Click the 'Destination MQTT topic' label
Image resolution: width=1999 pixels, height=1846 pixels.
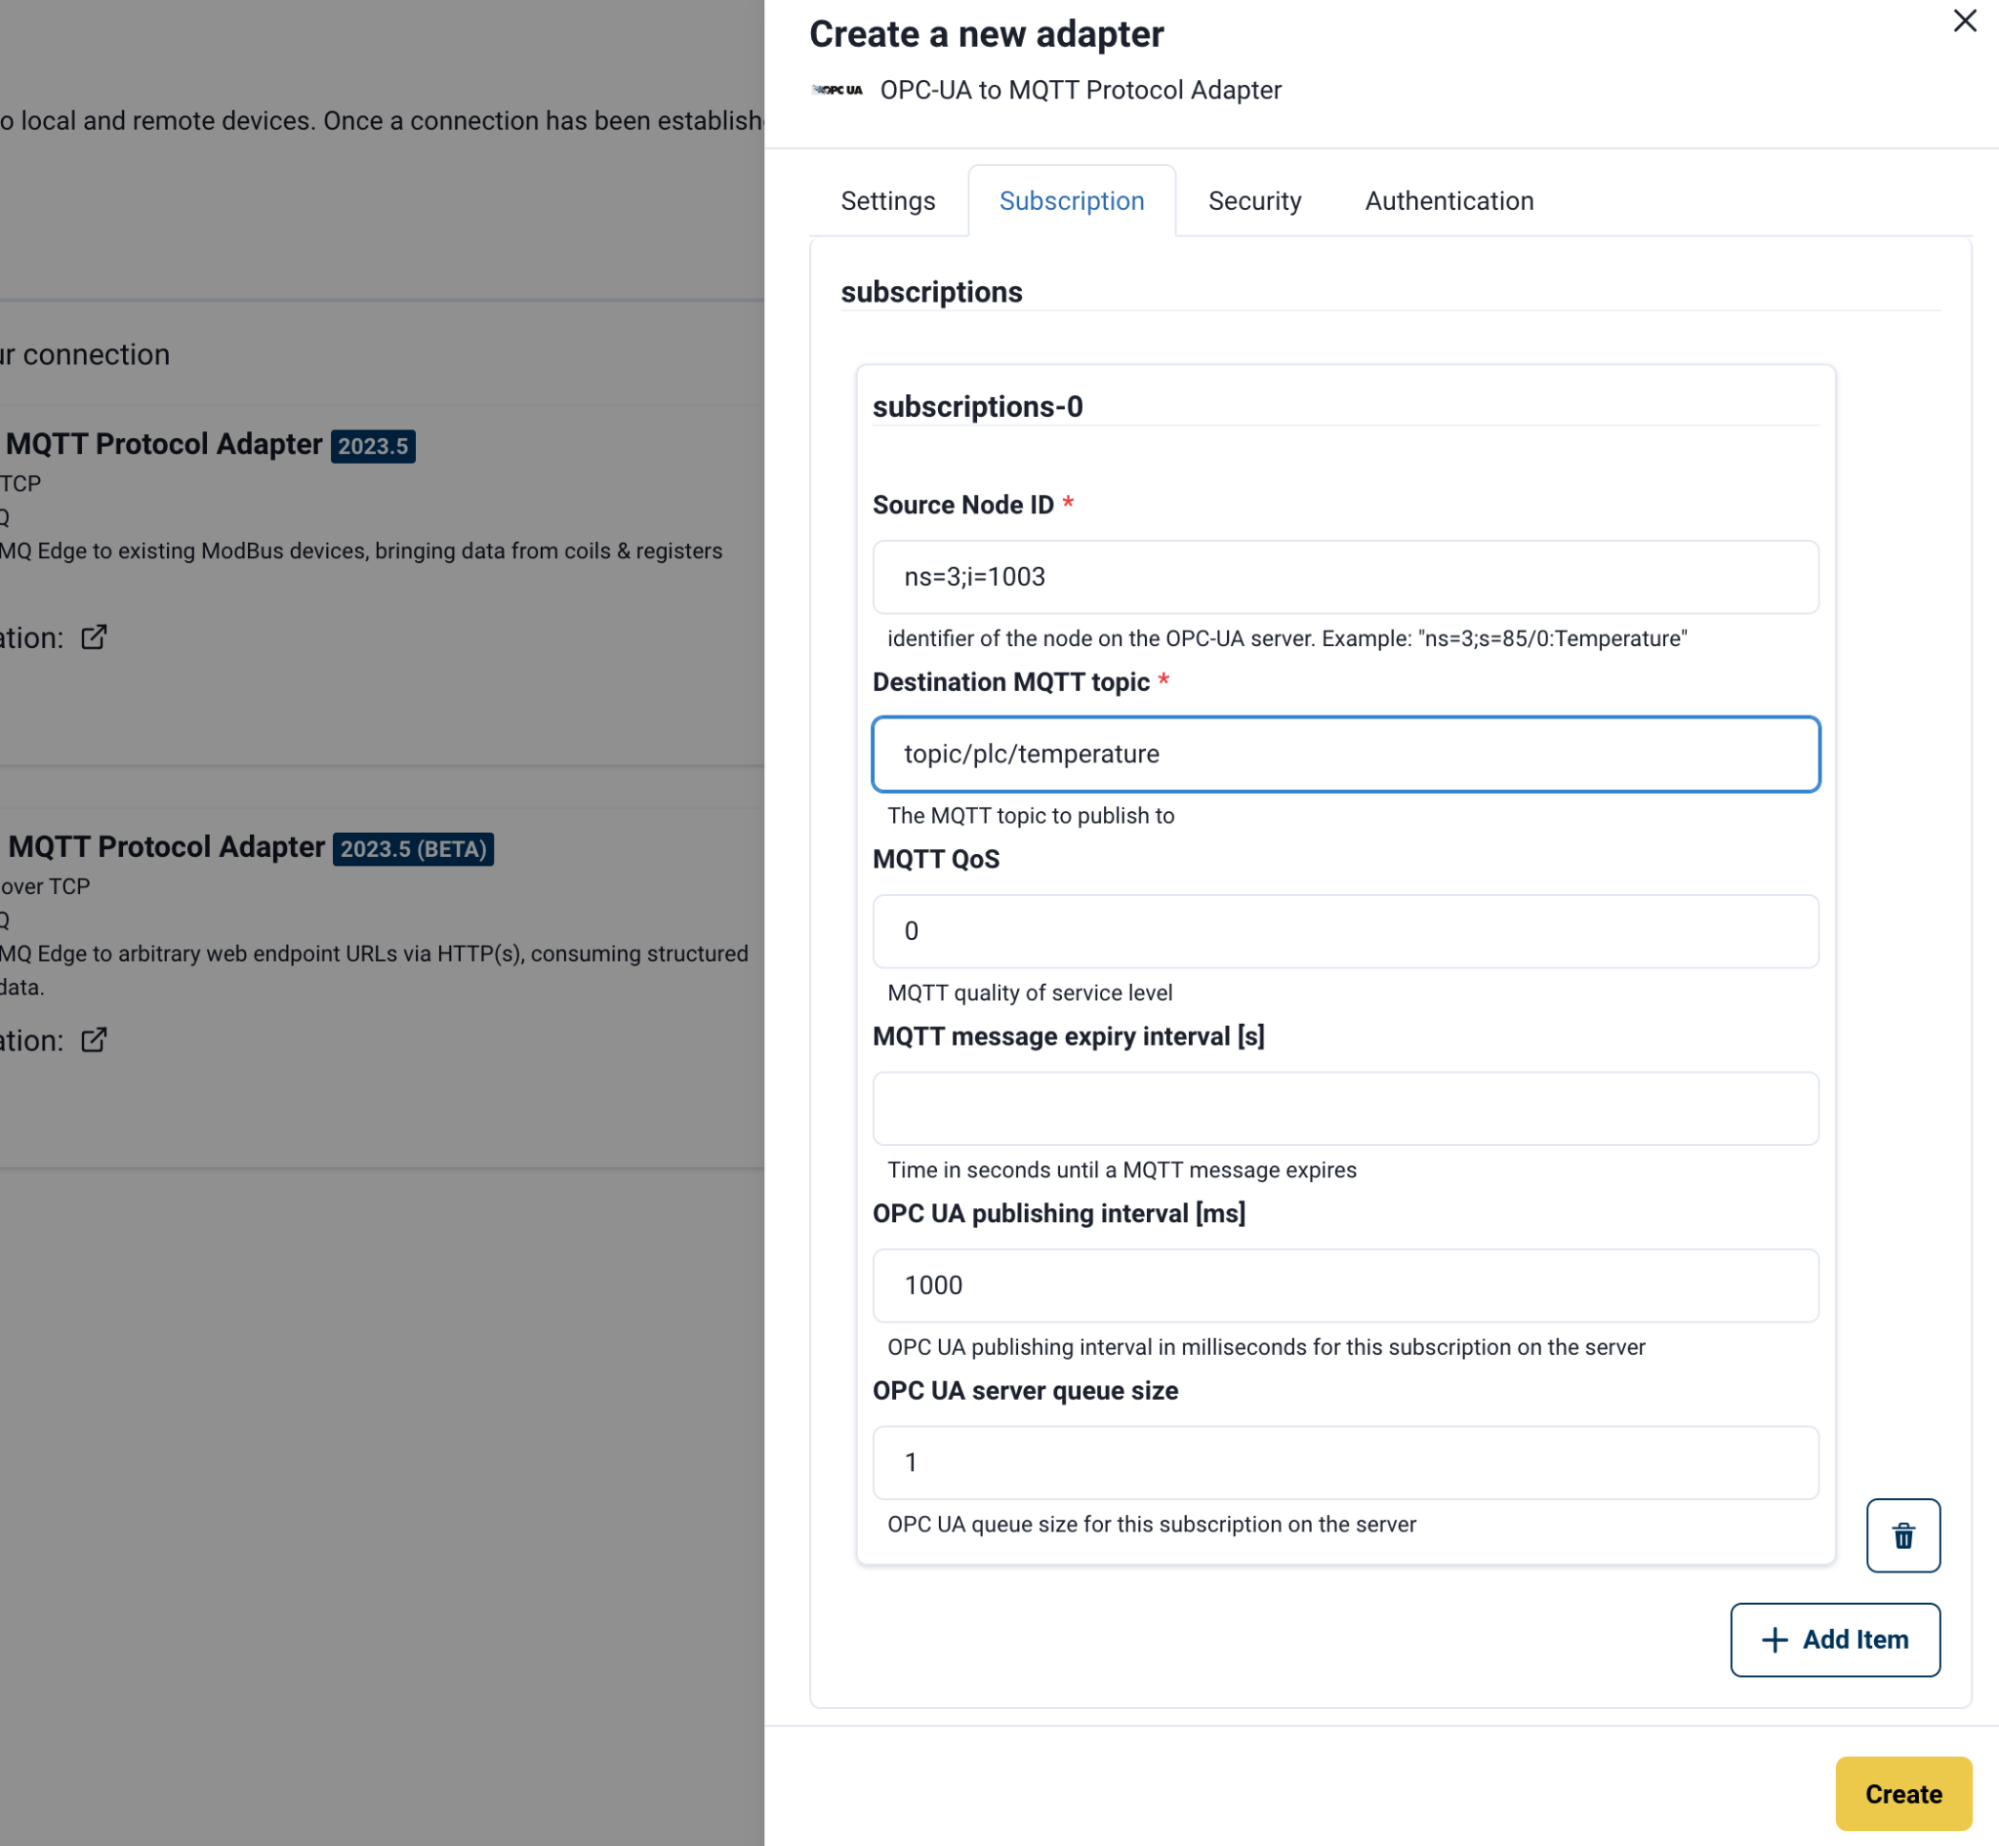point(1011,682)
